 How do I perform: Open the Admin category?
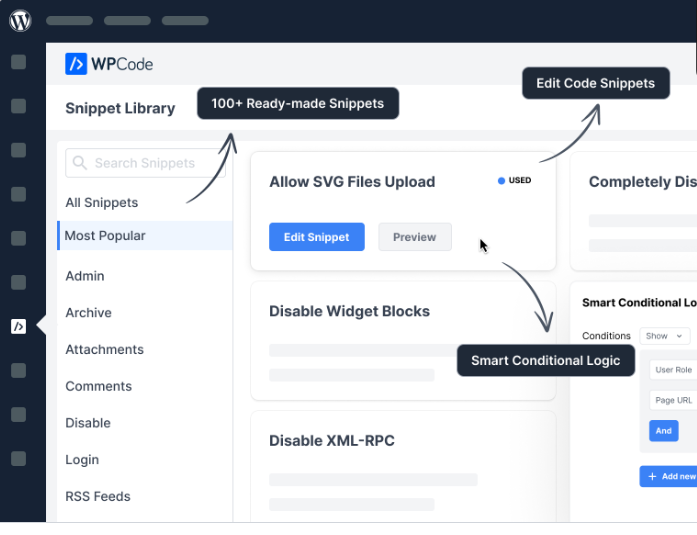point(85,276)
